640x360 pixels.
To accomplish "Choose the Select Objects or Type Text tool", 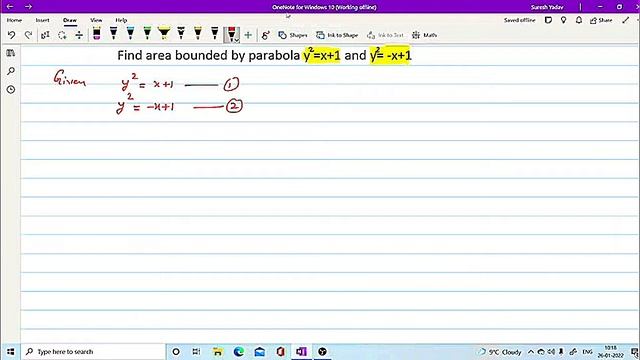I will [x=45, y=35].
